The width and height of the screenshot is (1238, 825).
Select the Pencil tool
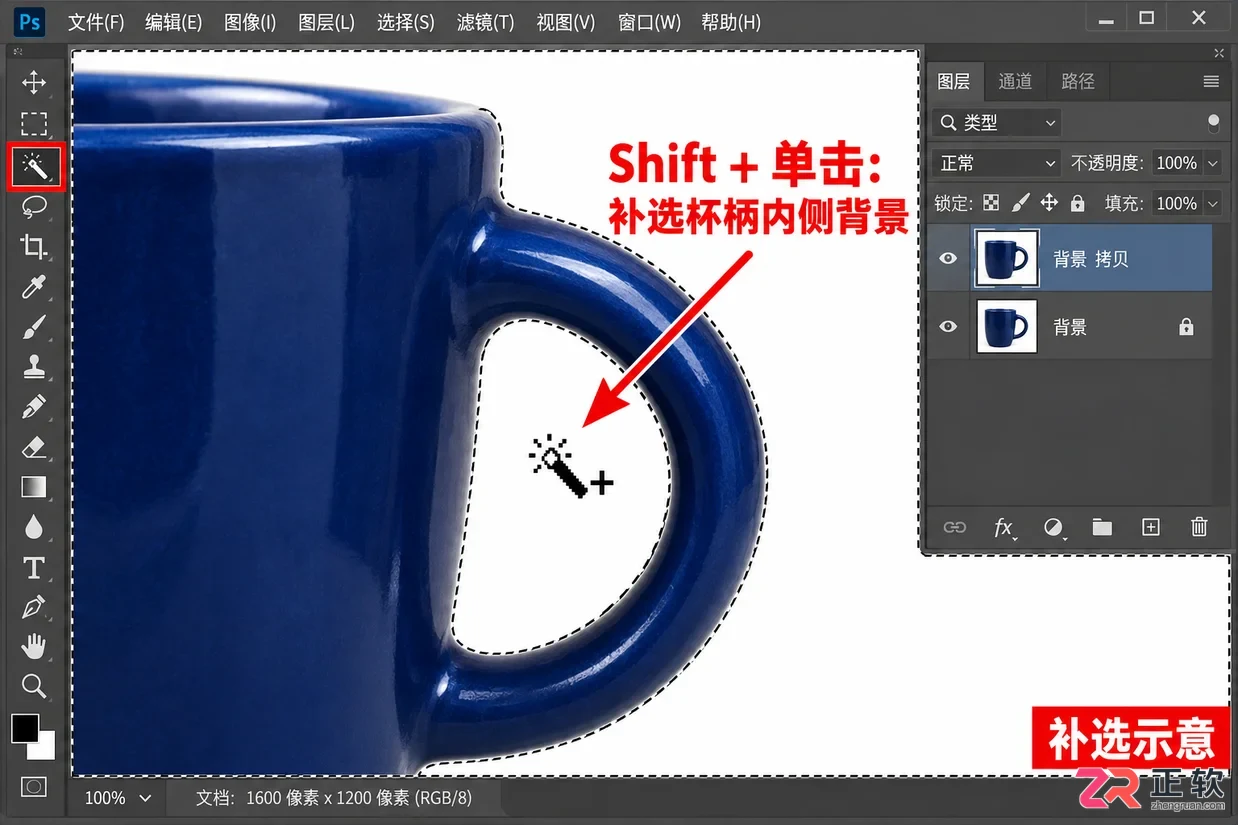(x=34, y=406)
